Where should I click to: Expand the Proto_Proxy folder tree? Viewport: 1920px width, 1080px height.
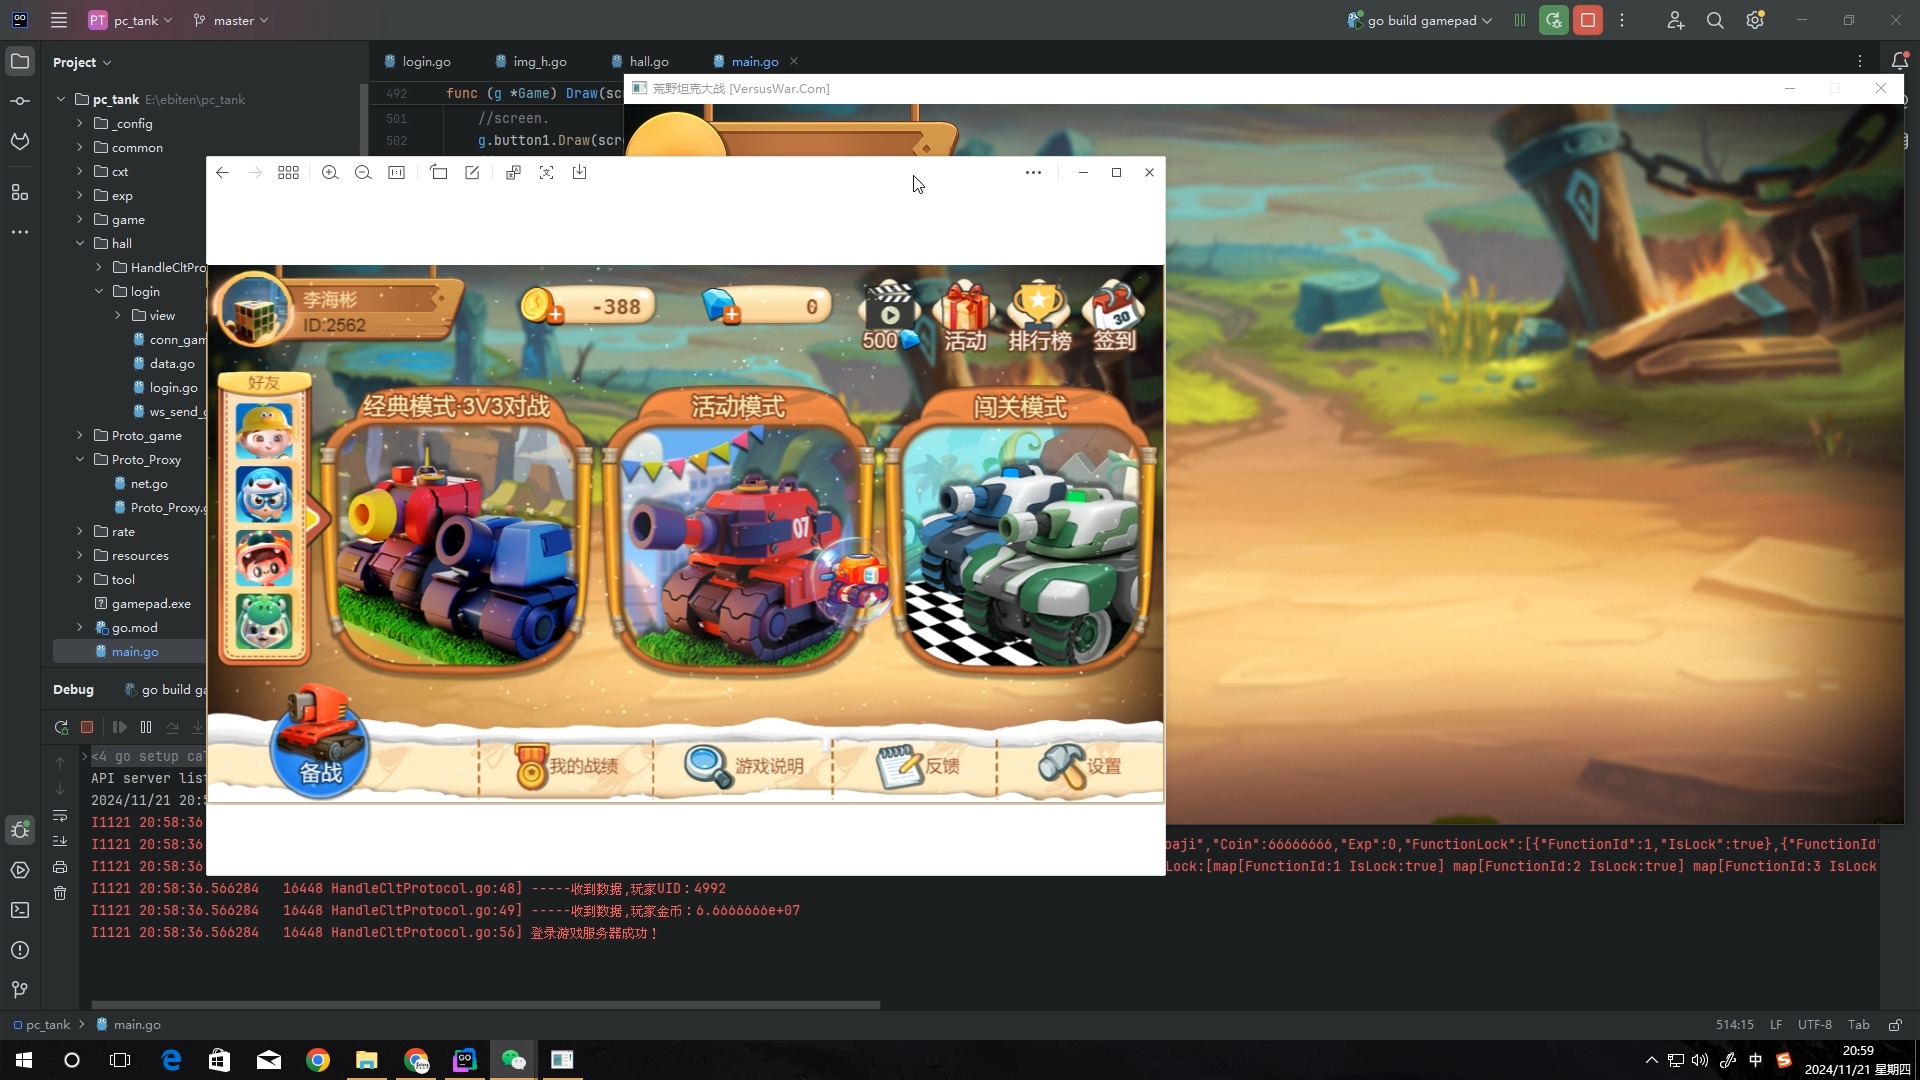[80, 459]
